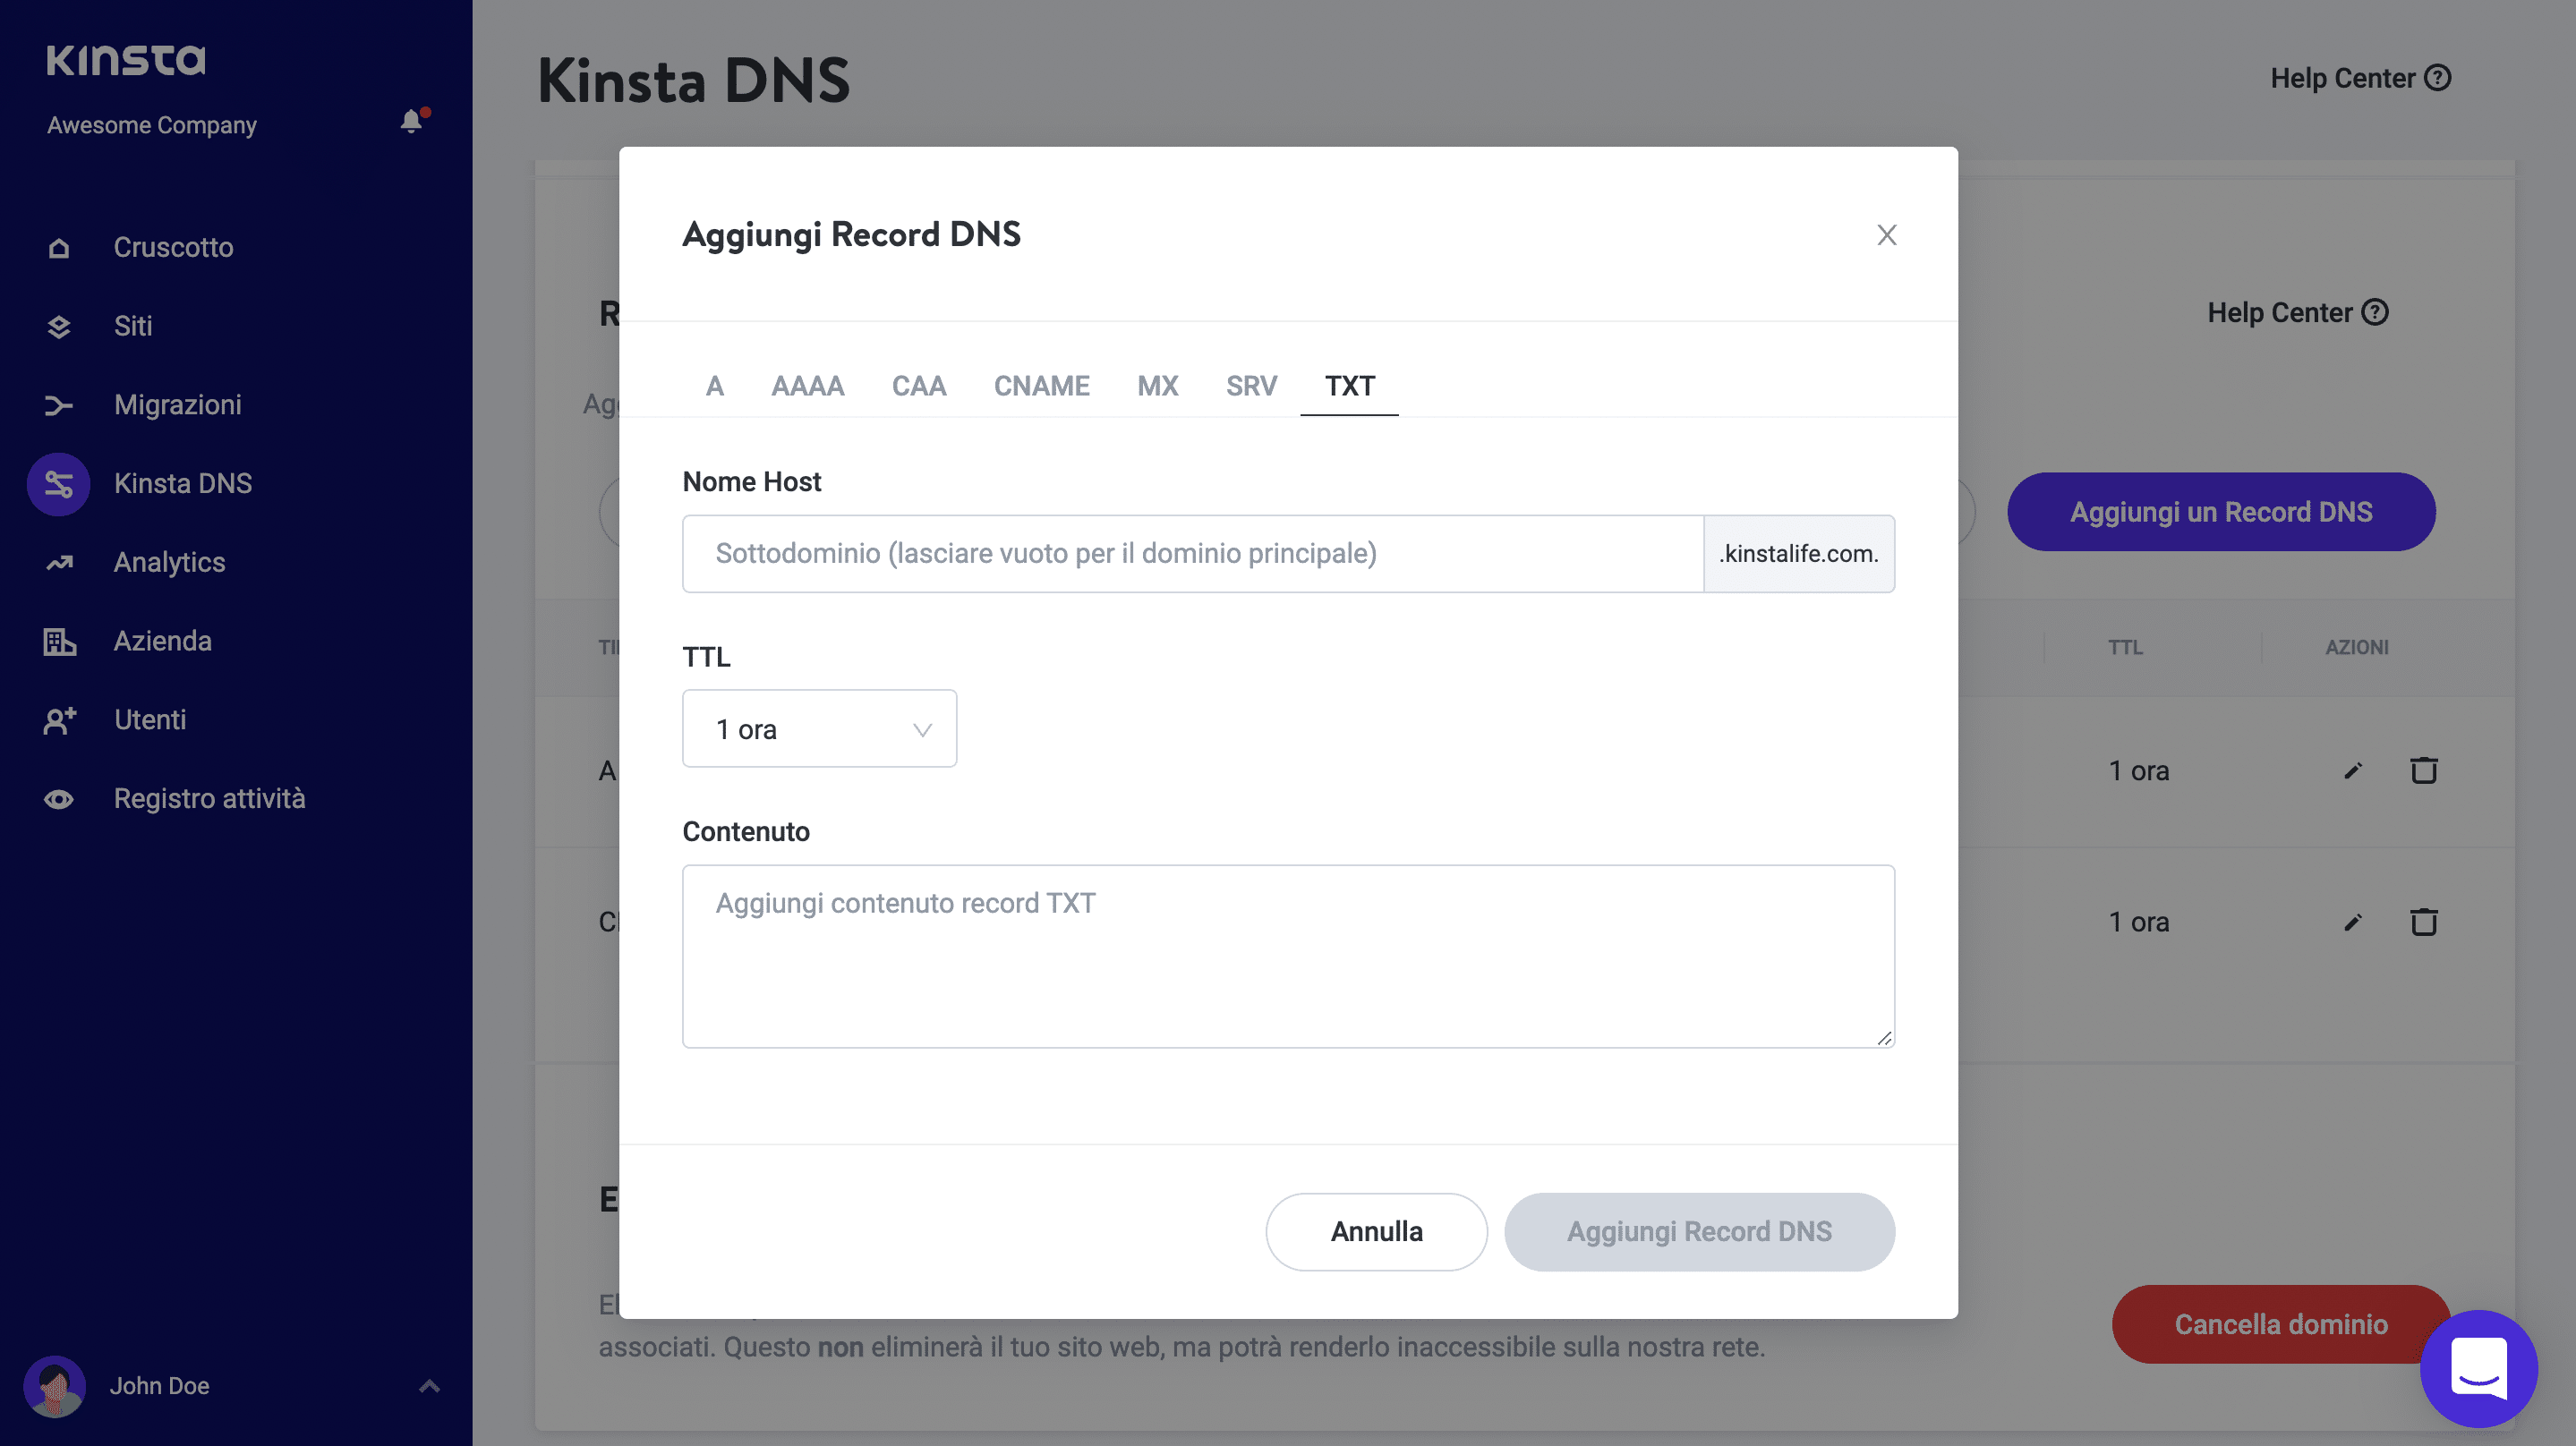The height and width of the screenshot is (1446, 2576).
Task: Click the Cruscotto home icon
Action: pyautogui.click(x=59, y=248)
